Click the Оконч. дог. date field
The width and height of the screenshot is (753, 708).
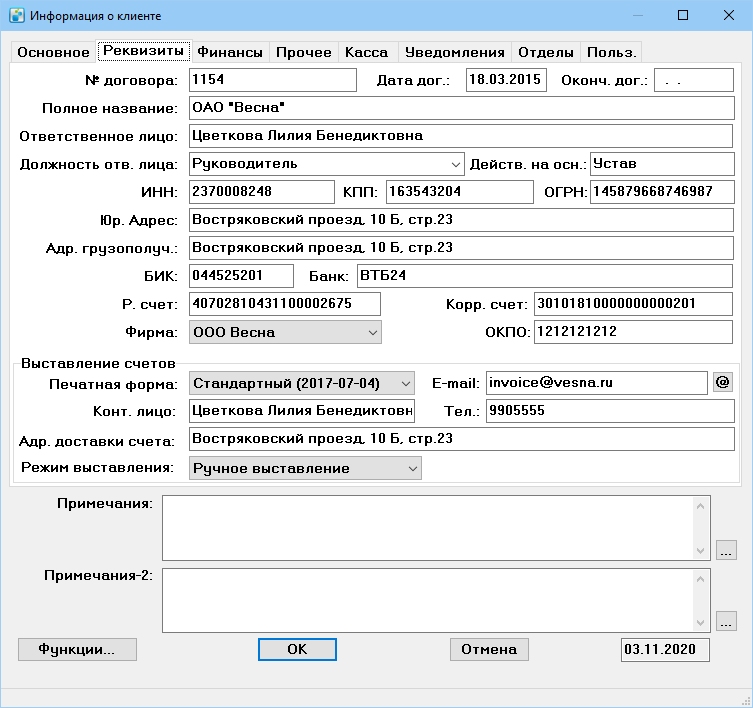click(694, 80)
